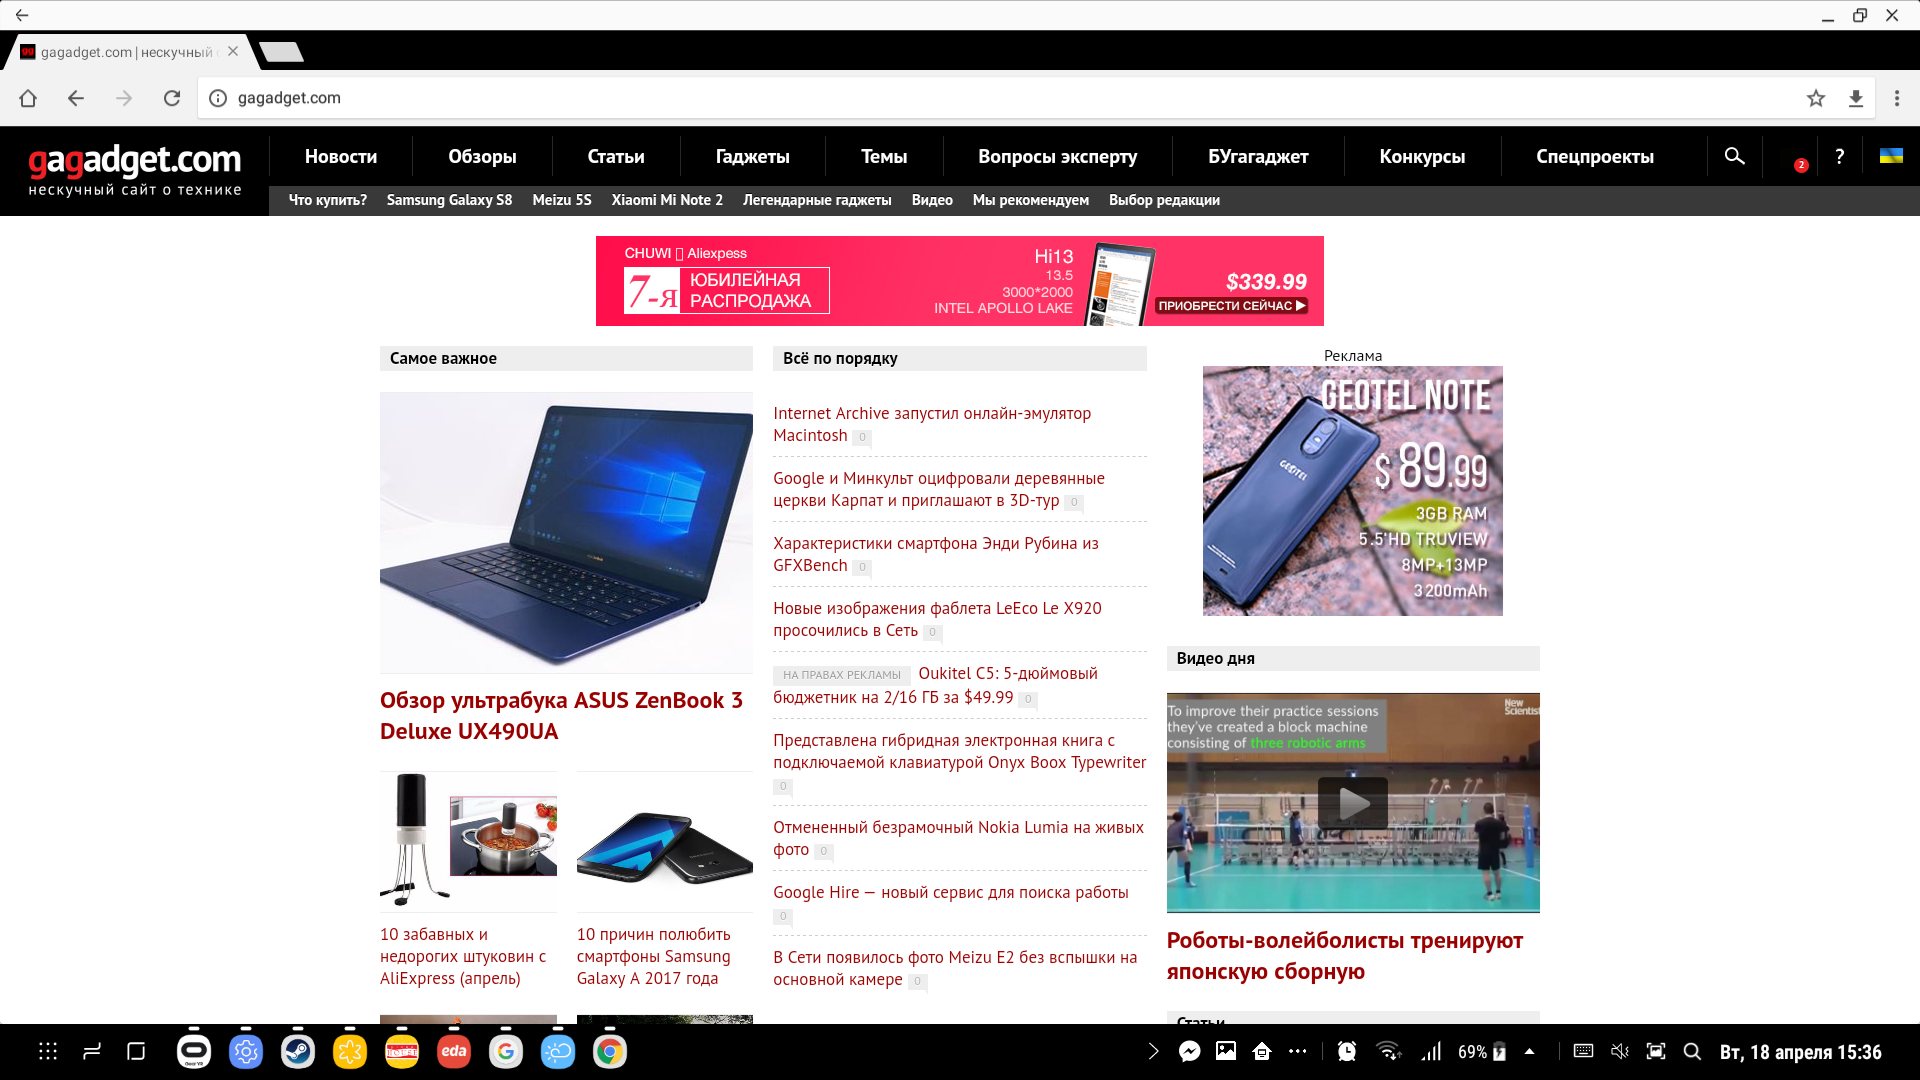Viewport: 1920px width, 1080px height.
Task: Open Wi-Fi status in system tray
Action: pos(1388,1051)
